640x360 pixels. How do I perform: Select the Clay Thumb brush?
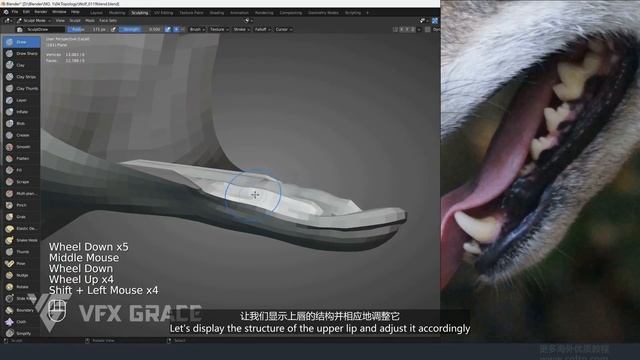[x=21, y=89]
